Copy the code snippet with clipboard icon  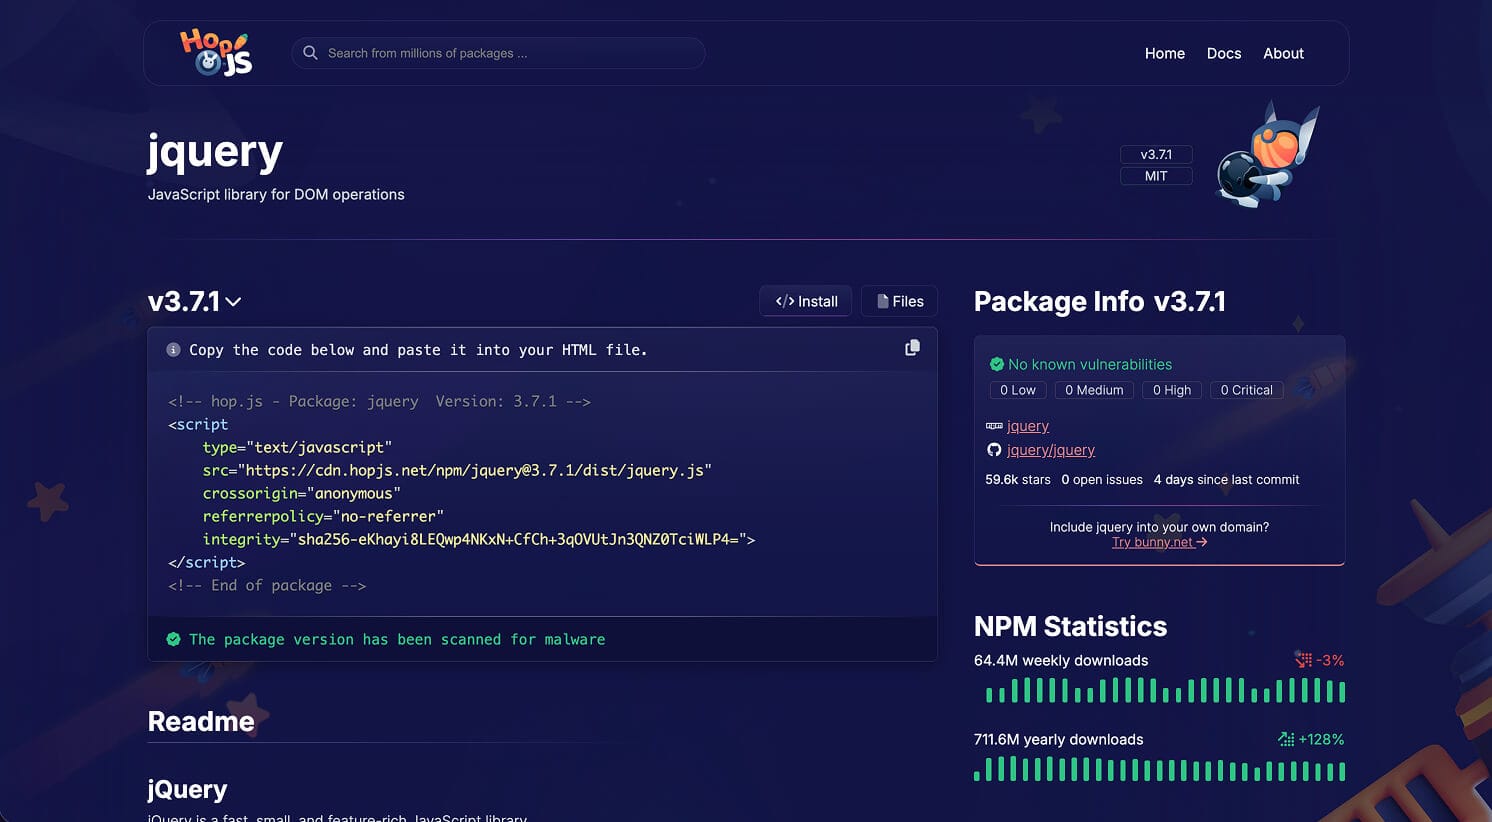point(912,348)
